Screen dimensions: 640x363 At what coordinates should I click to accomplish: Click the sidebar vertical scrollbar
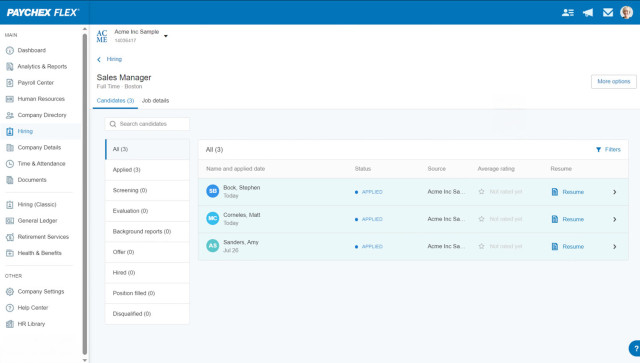[85, 194]
